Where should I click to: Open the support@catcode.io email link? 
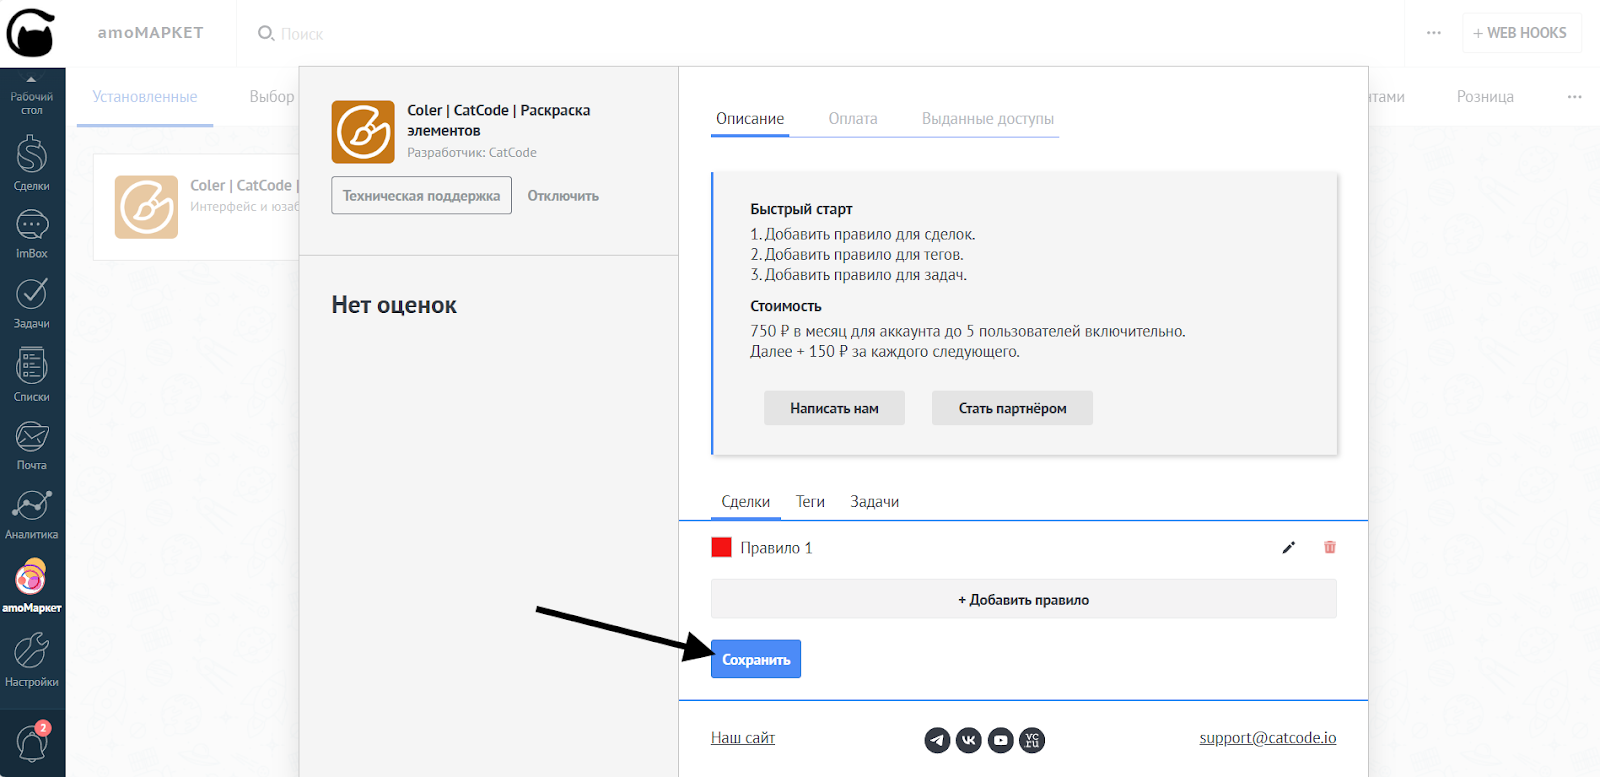click(x=1267, y=738)
